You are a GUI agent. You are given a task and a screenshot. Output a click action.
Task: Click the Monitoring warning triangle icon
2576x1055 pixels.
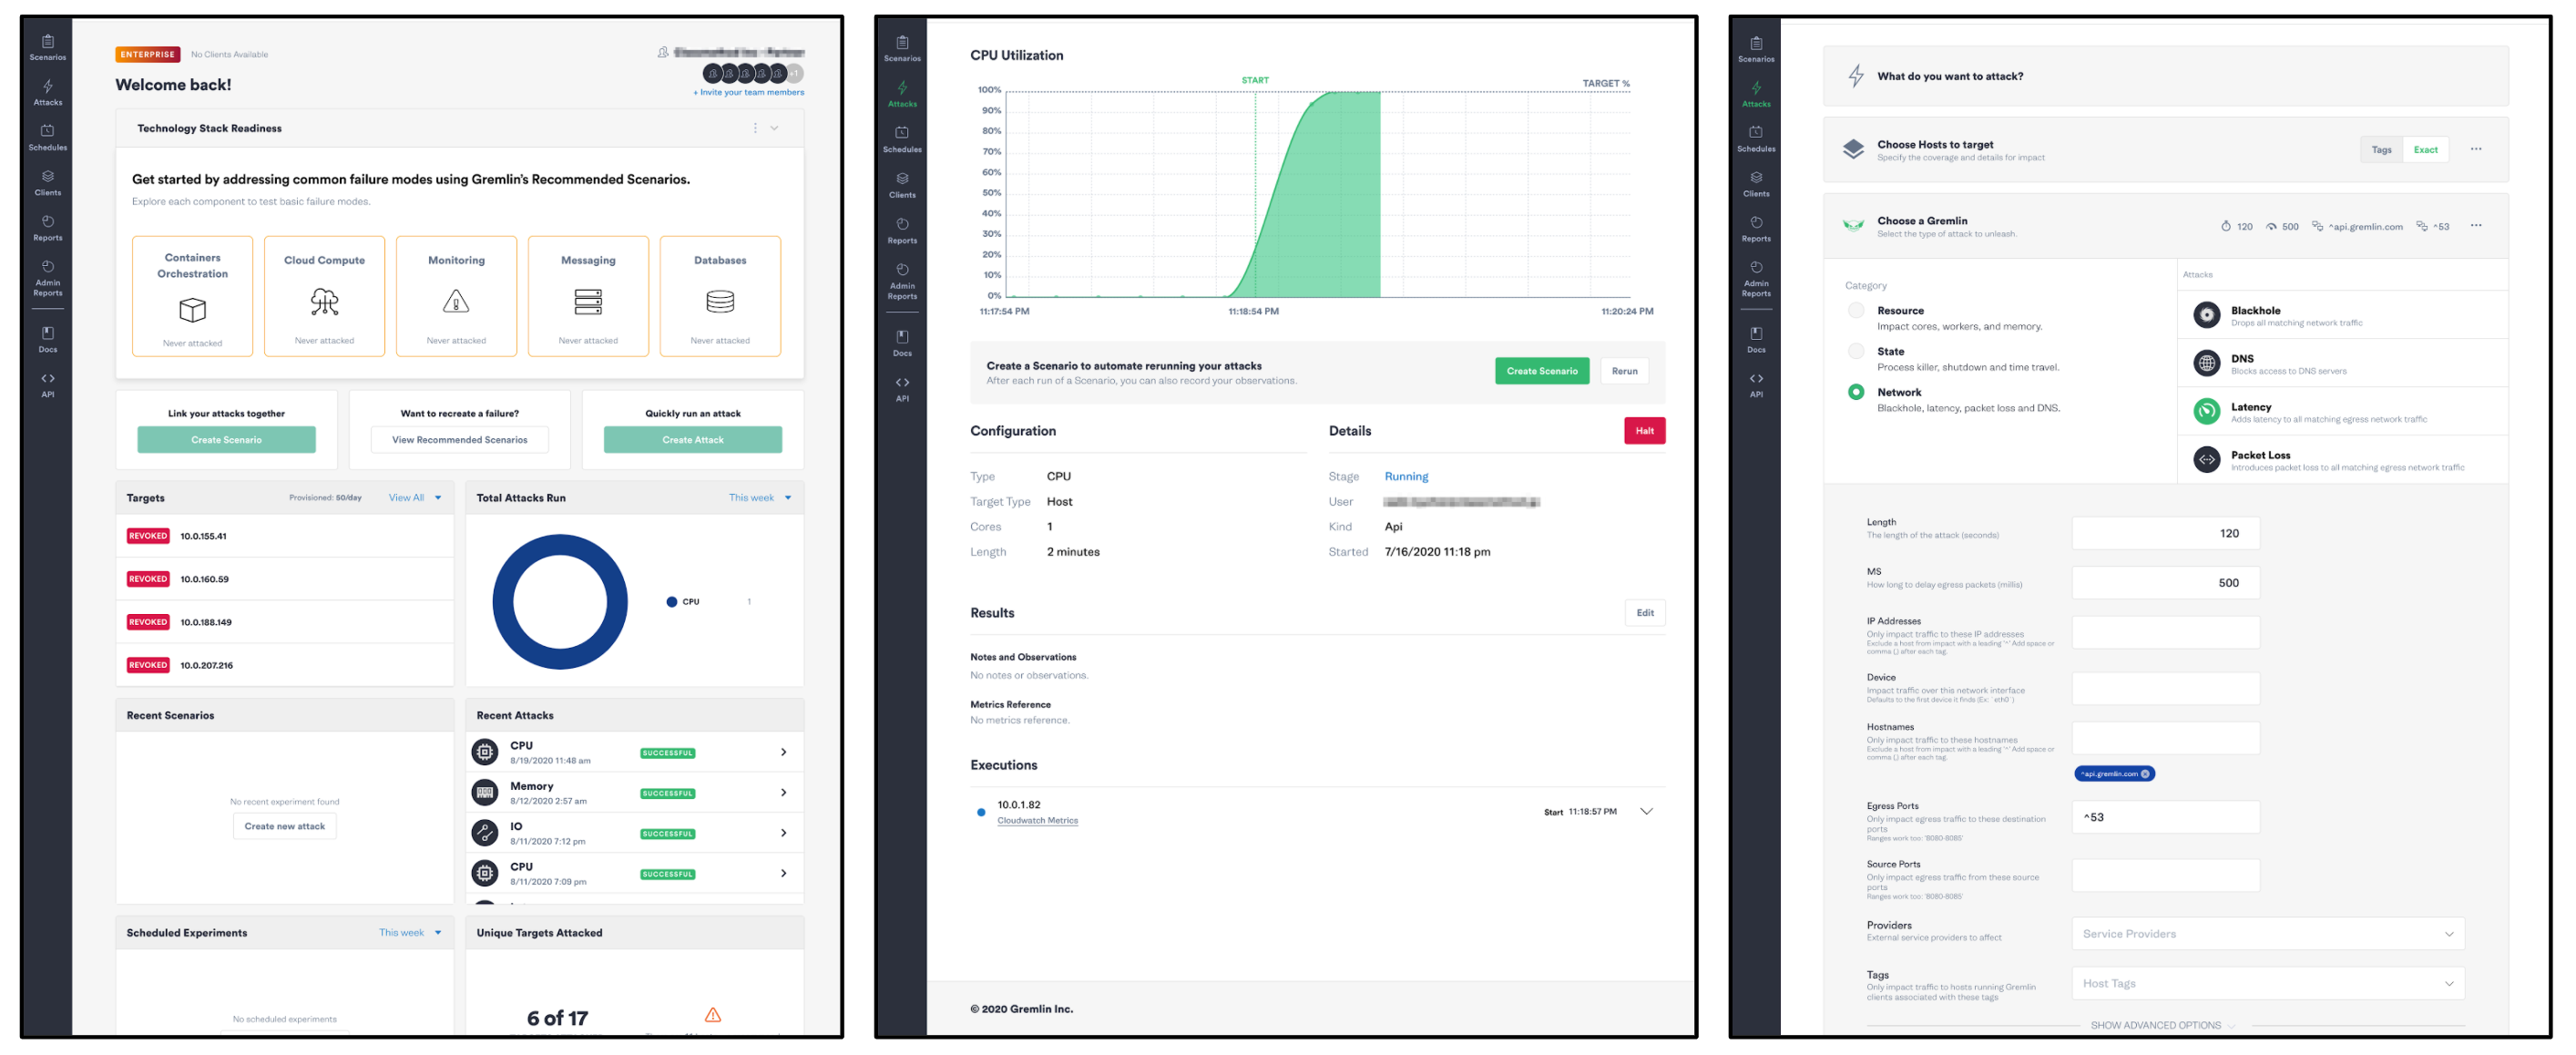pyautogui.click(x=456, y=301)
